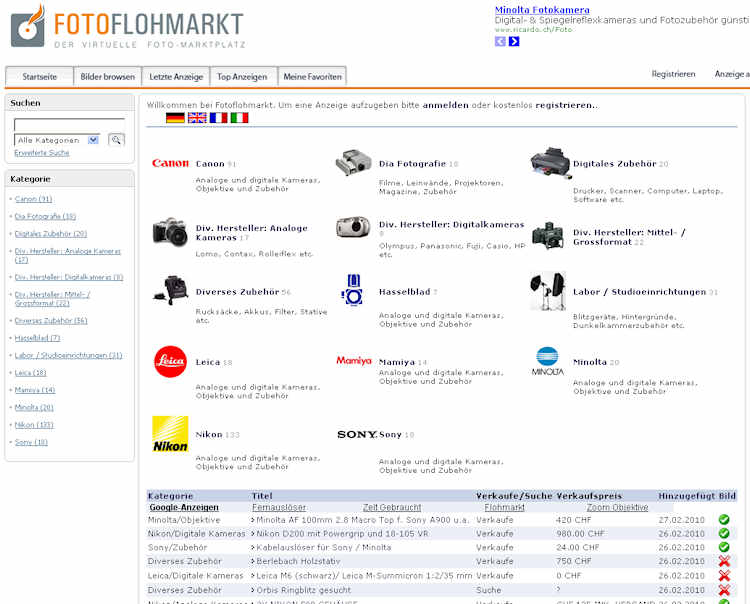This screenshot has width=750, height=604.
Task: Click the Registrieren menu link
Action: (673, 74)
